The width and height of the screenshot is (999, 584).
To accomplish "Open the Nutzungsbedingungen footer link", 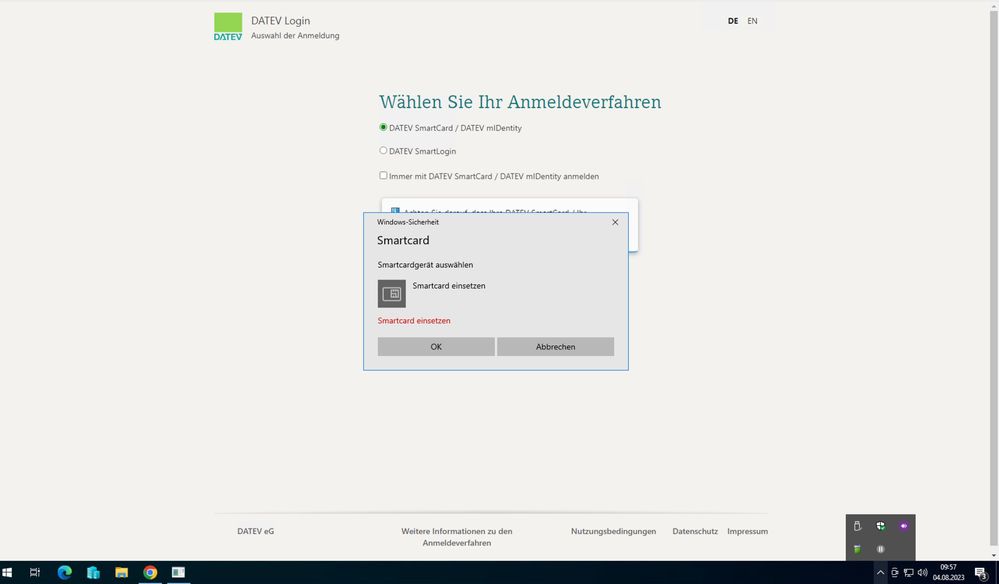I will tap(613, 531).
